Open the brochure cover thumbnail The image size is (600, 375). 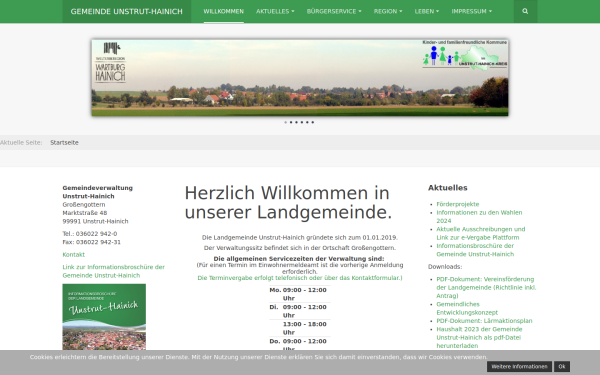click(x=104, y=317)
